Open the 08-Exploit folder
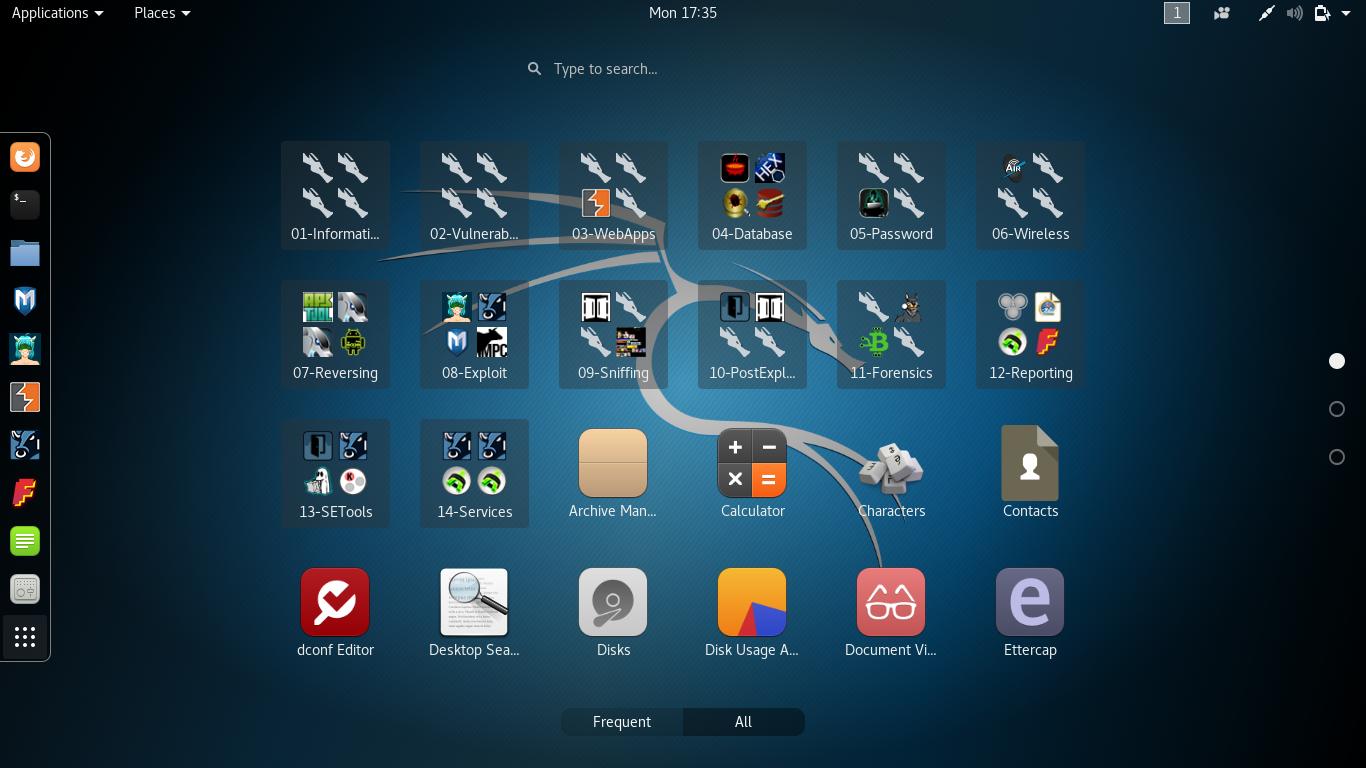This screenshot has height=768, width=1366. (474, 334)
